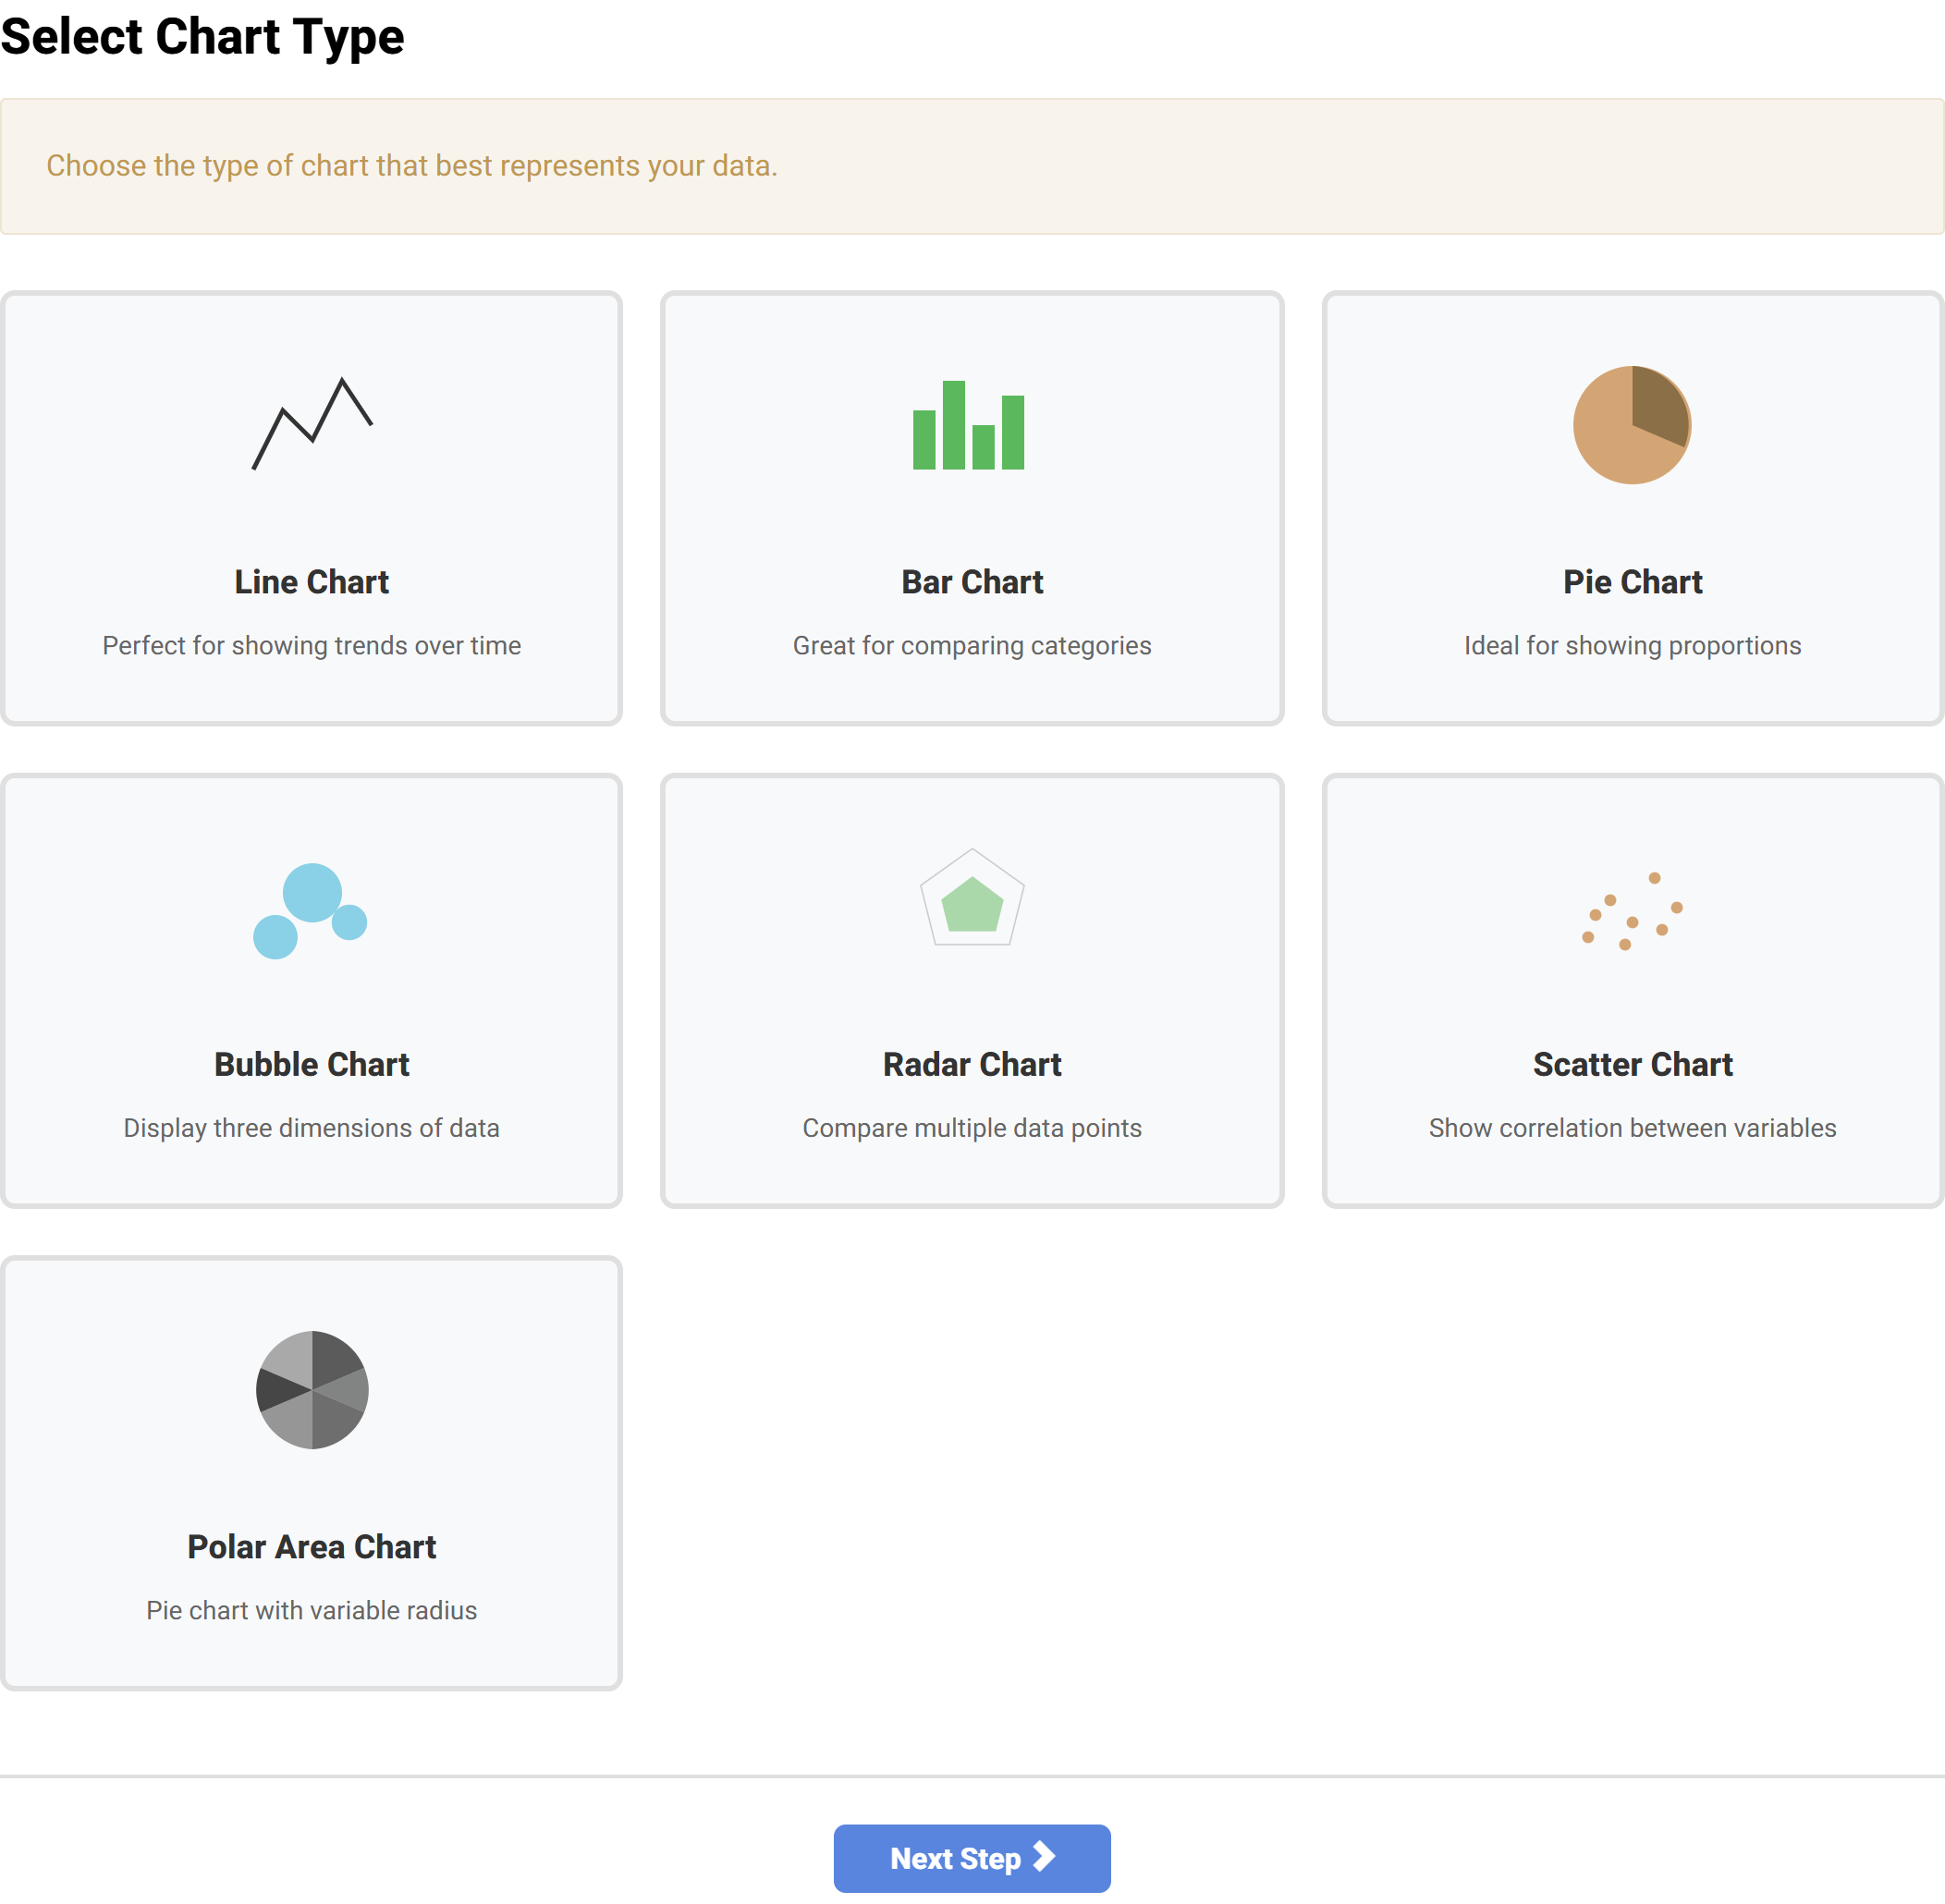Click 'Compare multiple data points' description

[972, 1128]
